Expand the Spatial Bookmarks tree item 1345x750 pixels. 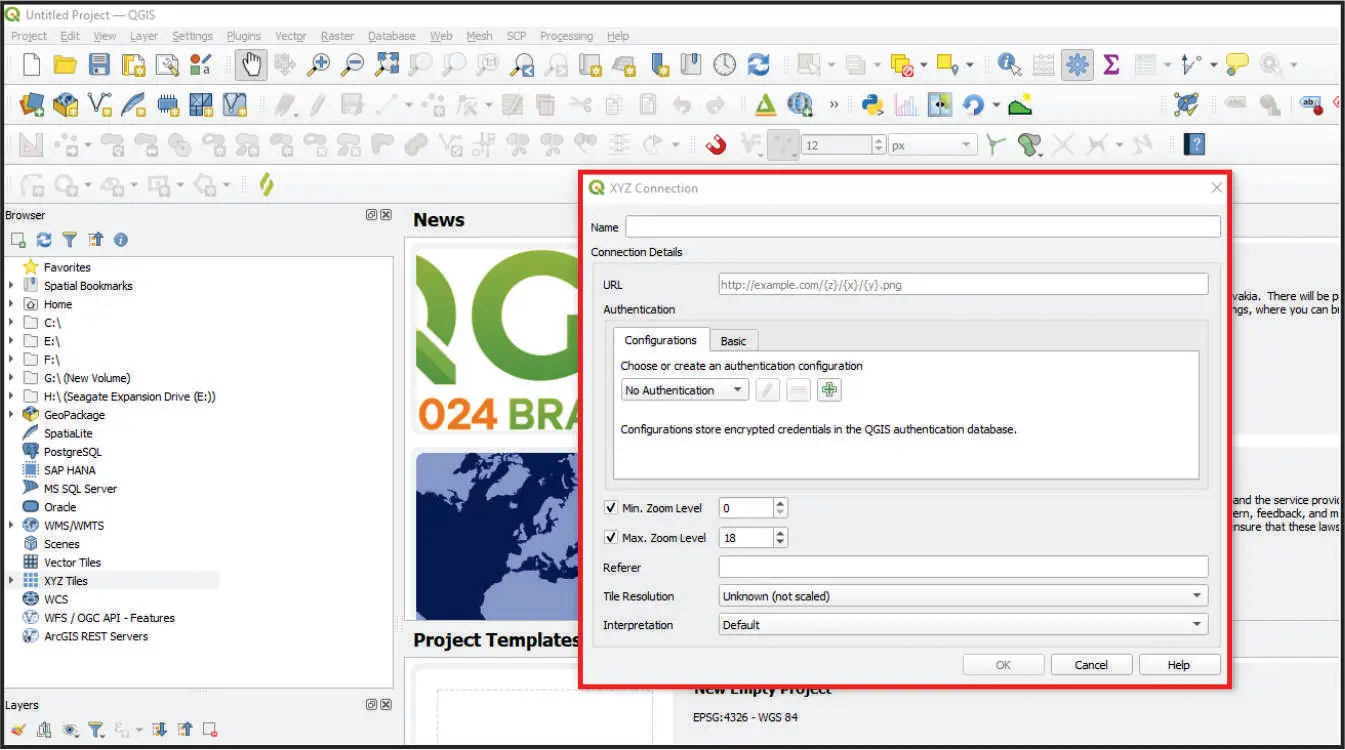(x=11, y=285)
